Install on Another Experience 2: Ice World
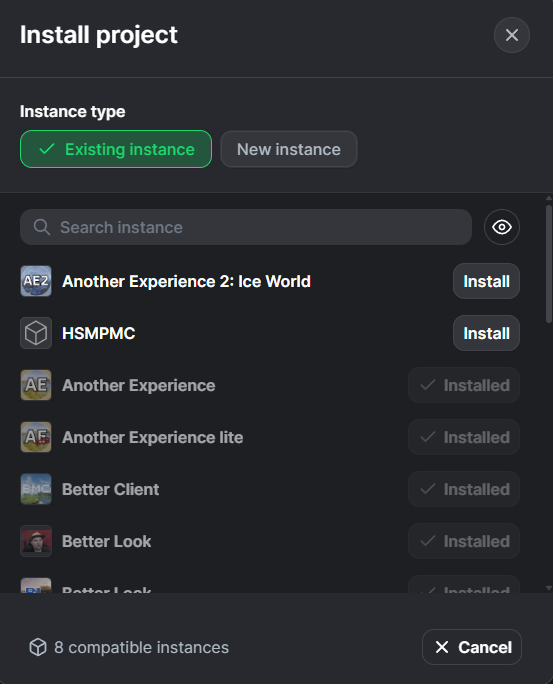The image size is (553, 684). [486, 281]
